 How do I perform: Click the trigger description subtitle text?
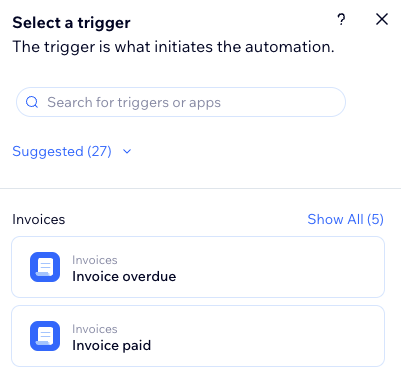click(173, 47)
